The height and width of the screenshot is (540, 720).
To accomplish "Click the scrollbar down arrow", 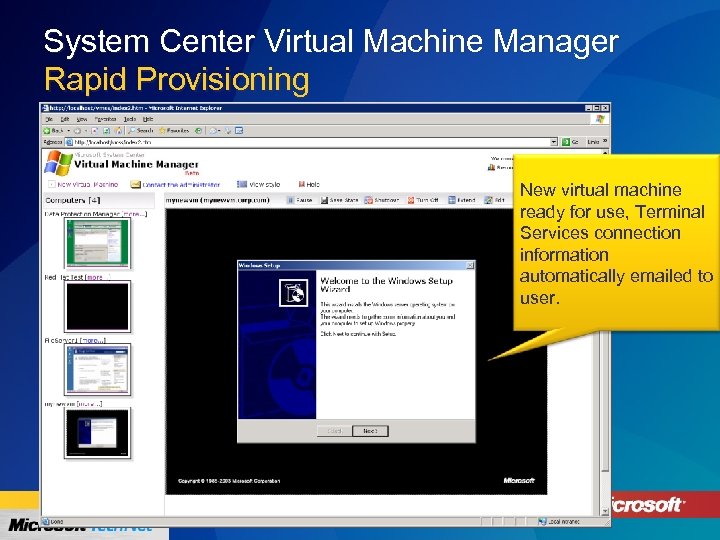I will point(605,511).
